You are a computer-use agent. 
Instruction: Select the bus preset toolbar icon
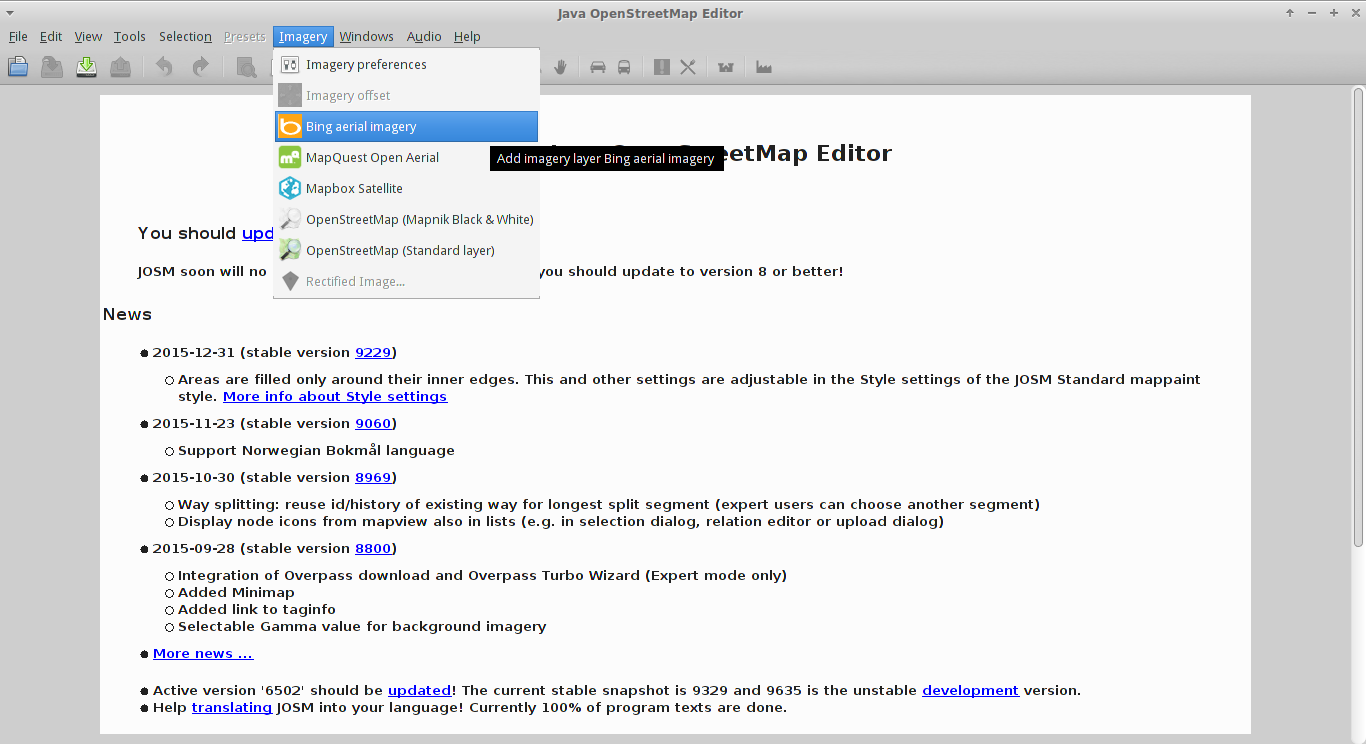coord(624,67)
